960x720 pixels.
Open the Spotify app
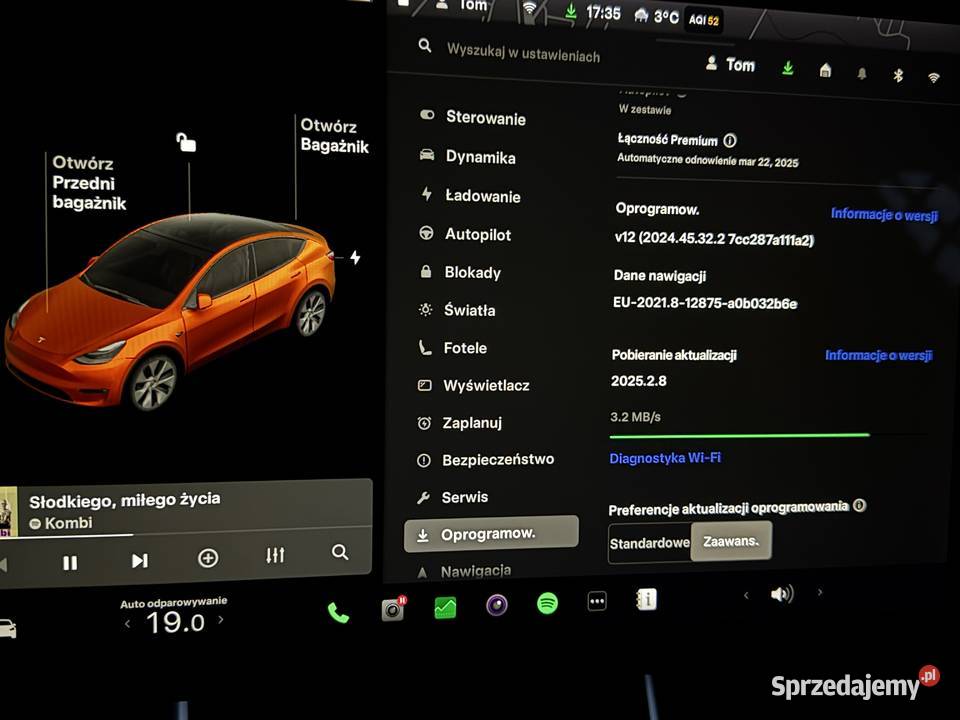coord(547,604)
